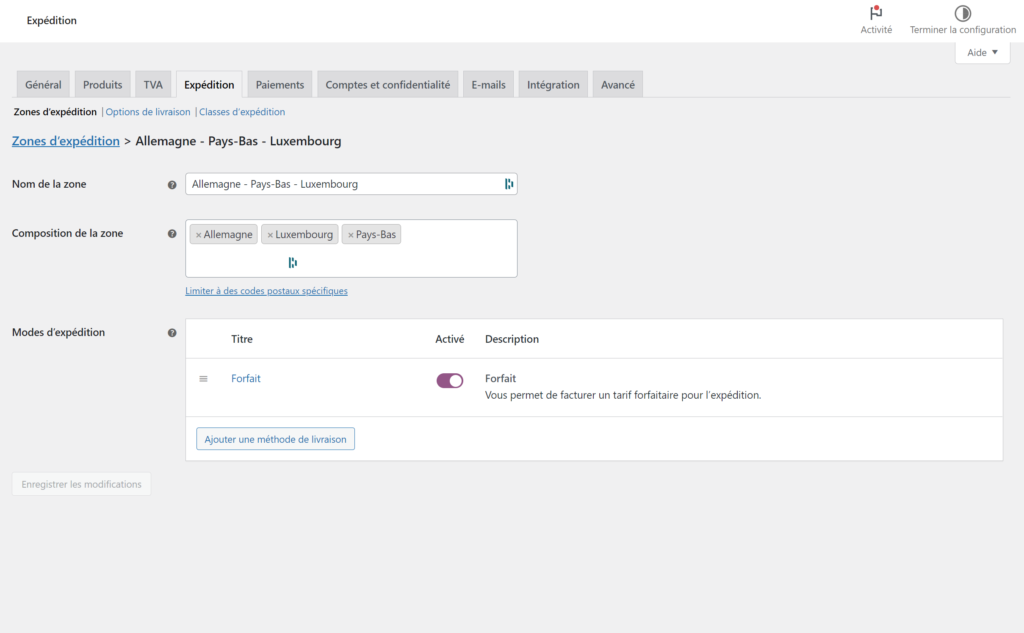The height and width of the screenshot is (633, 1024).
Task: Remove Luxembourg from zone composition
Action: pyautogui.click(x=270, y=235)
